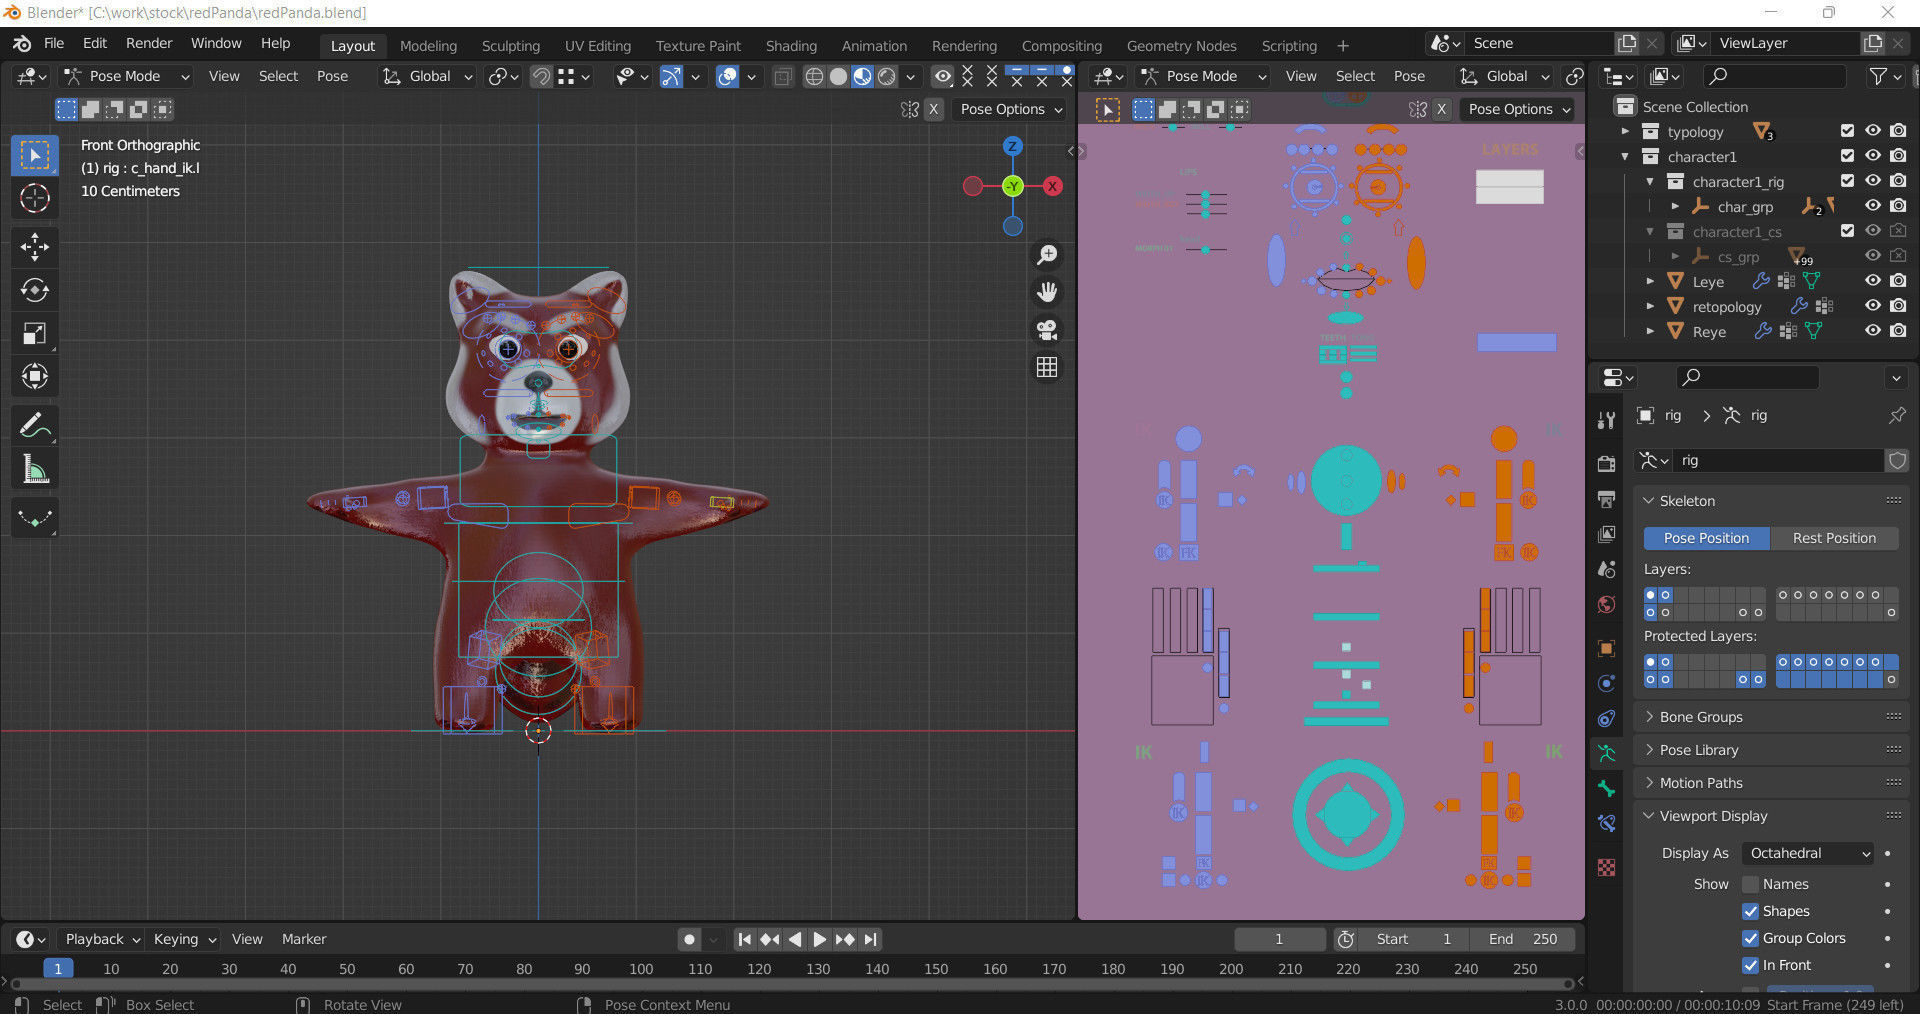Open Pose Mode dropdown in left viewport

point(126,76)
